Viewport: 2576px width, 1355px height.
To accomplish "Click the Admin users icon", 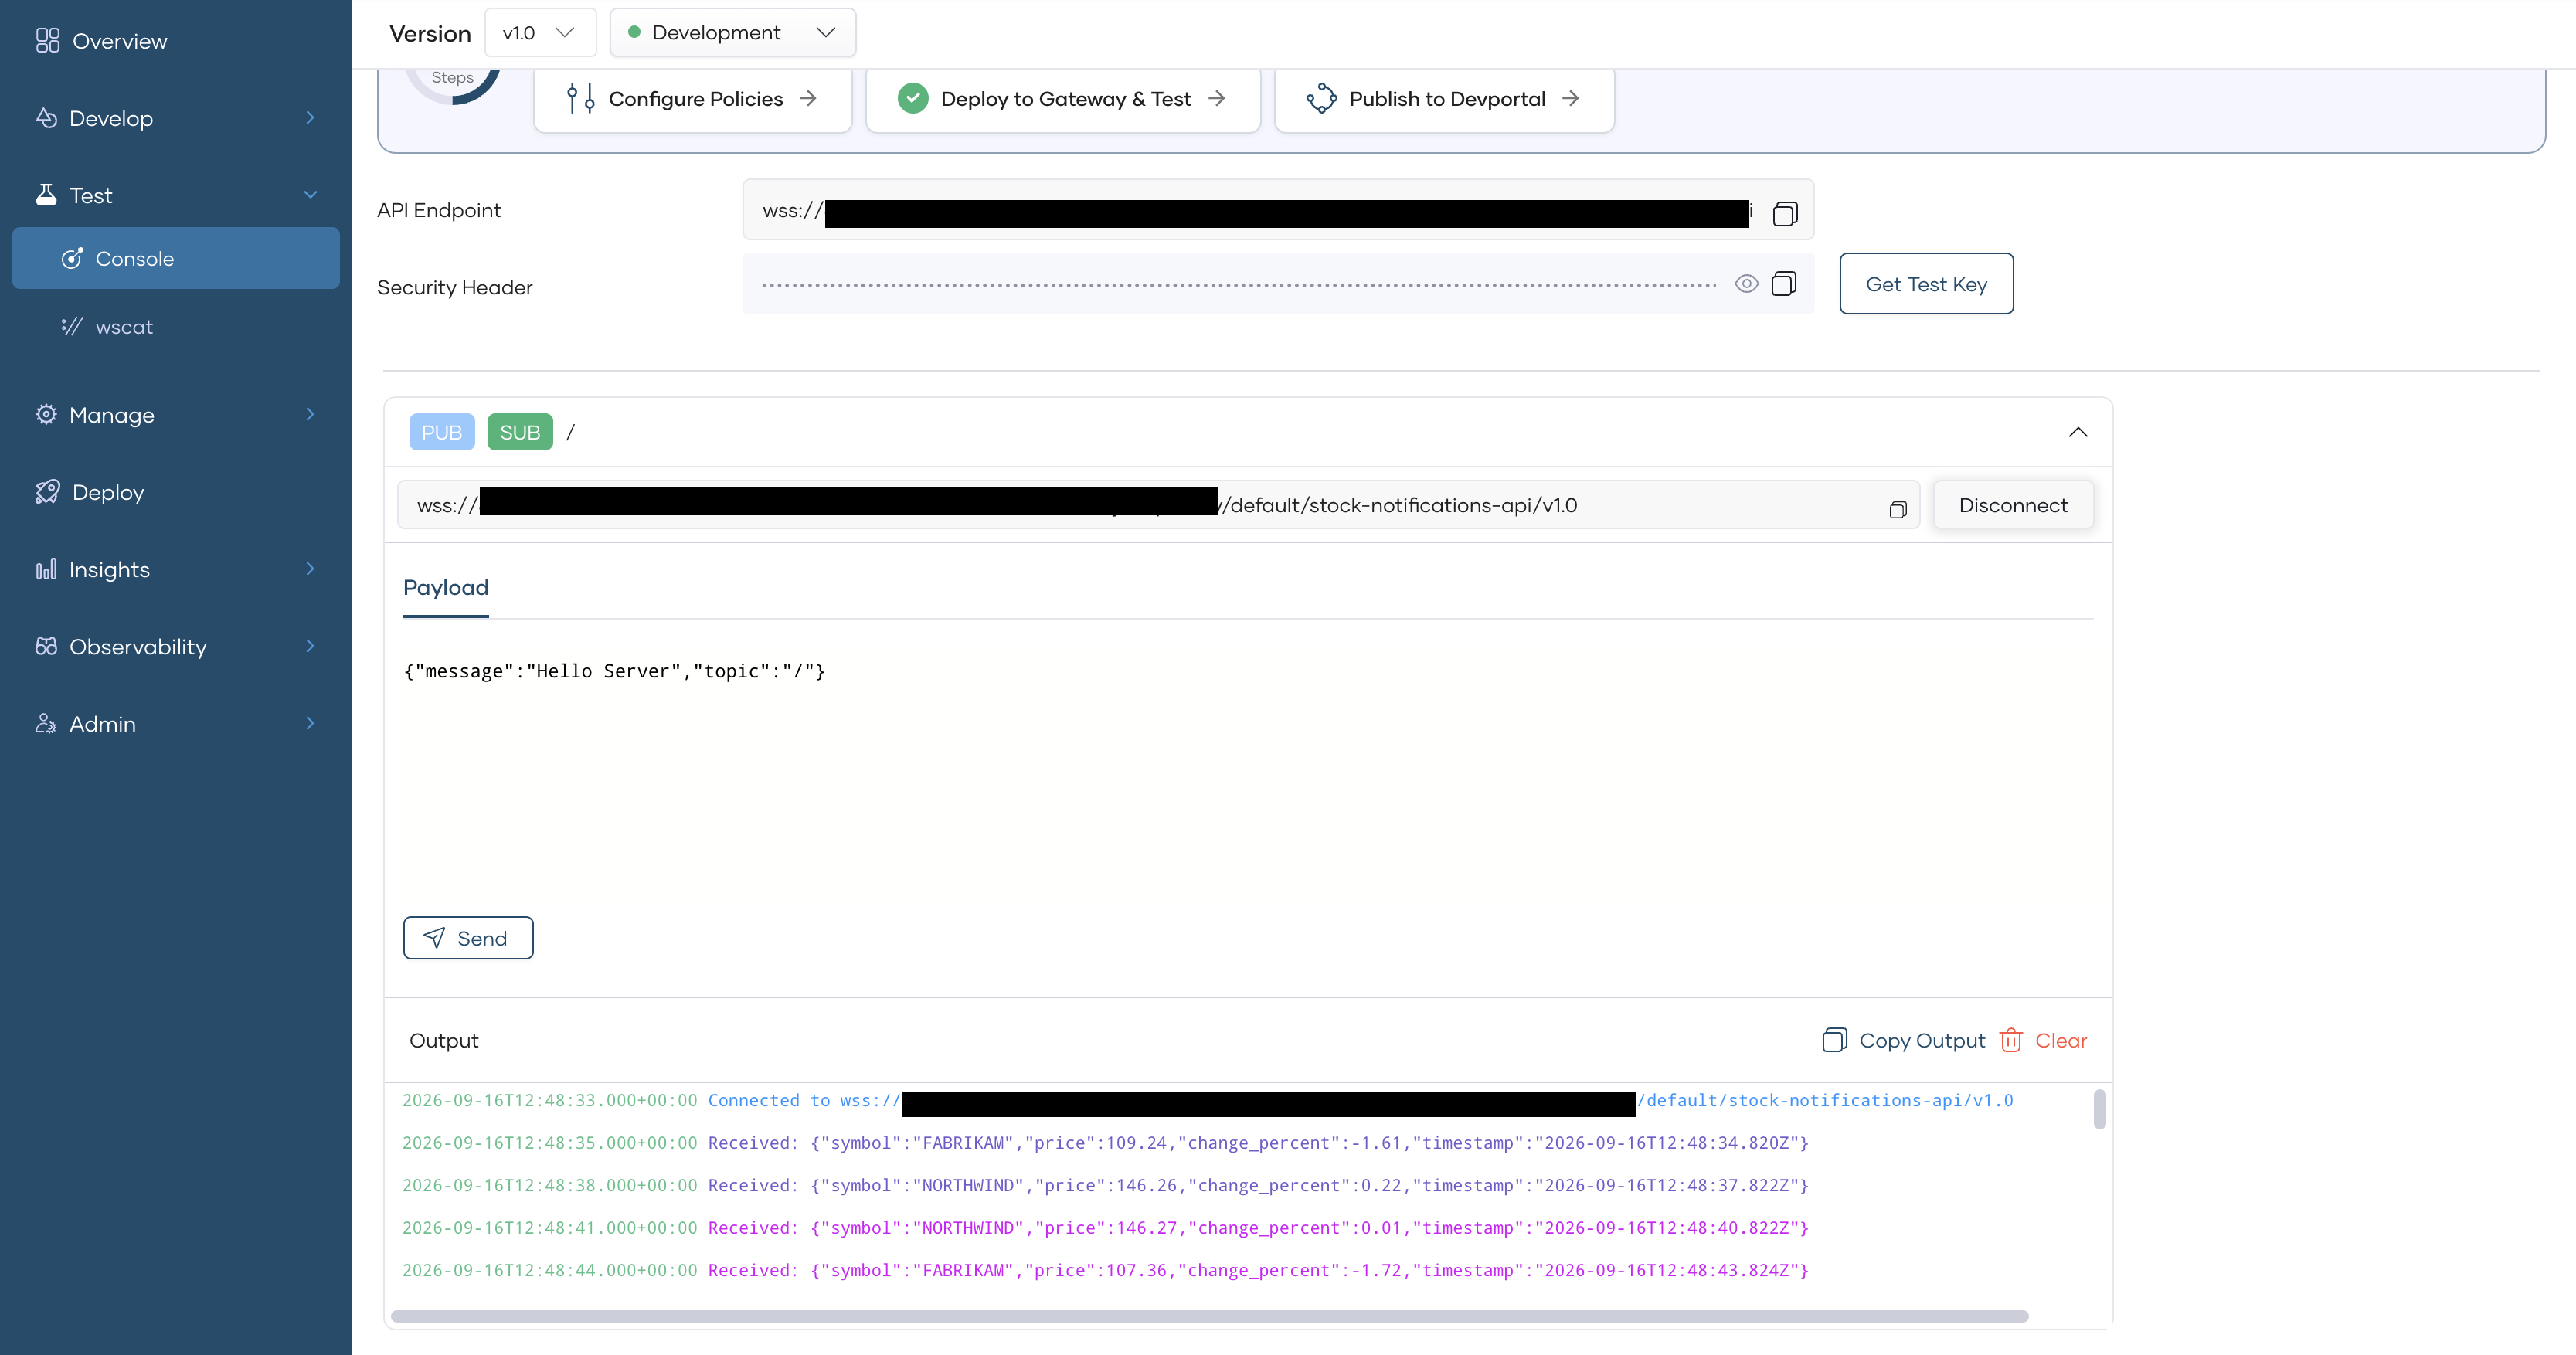I will [x=46, y=723].
